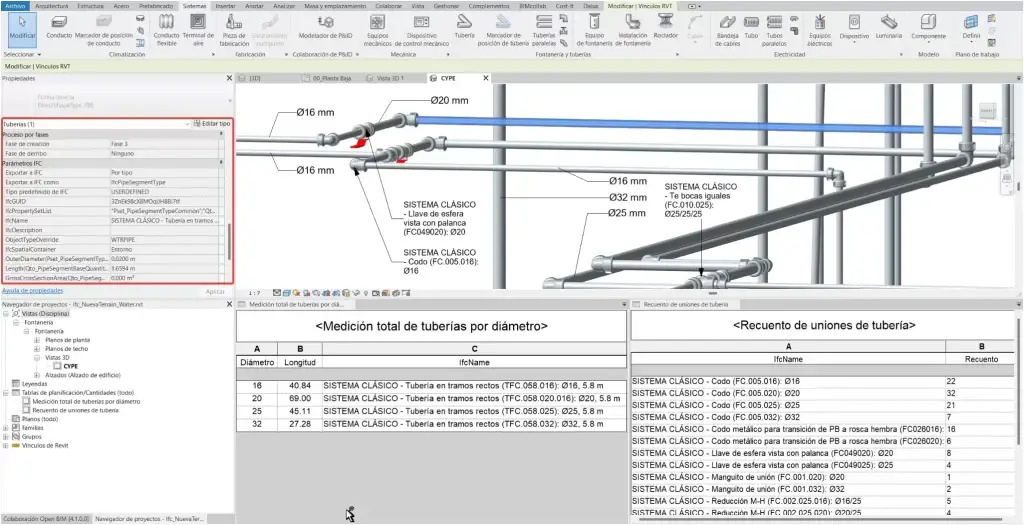This screenshot has width=1024, height=525.
Task: Collapse the Vistas (Disciplina) tree node
Action: tap(7, 314)
